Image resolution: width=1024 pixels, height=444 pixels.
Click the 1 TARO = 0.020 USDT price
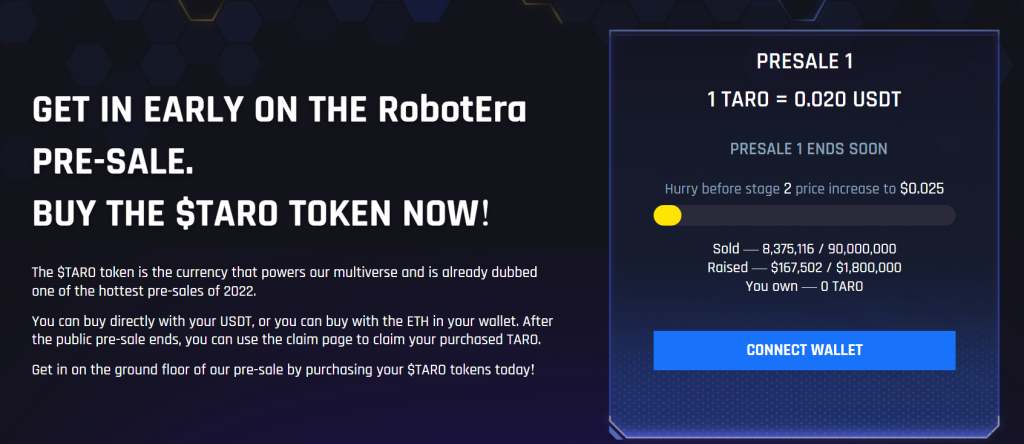click(805, 100)
